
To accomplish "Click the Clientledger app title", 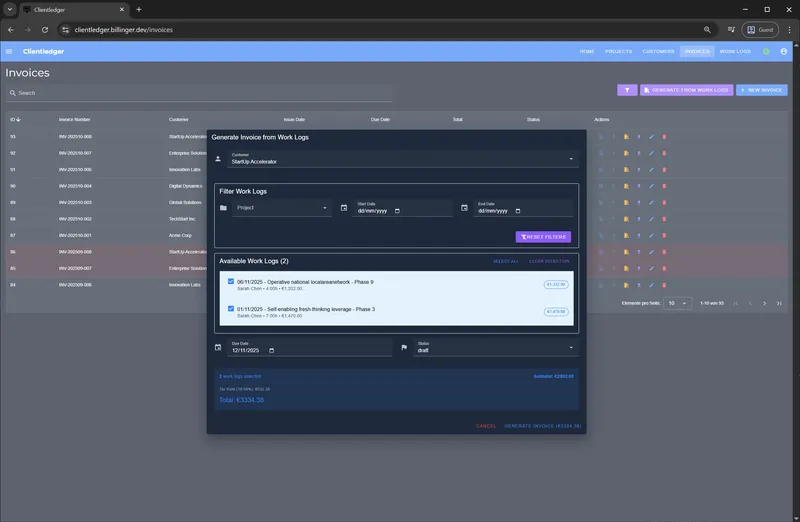I will click(x=43, y=52).
